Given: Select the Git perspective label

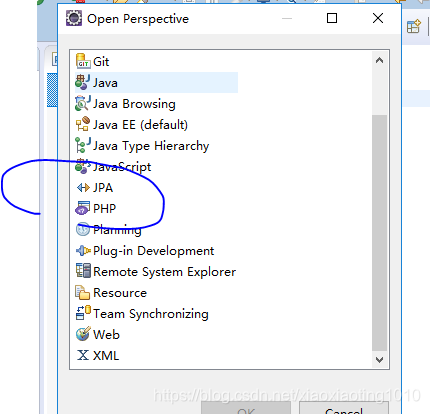Looking at the screenshot, I should 101,62.
